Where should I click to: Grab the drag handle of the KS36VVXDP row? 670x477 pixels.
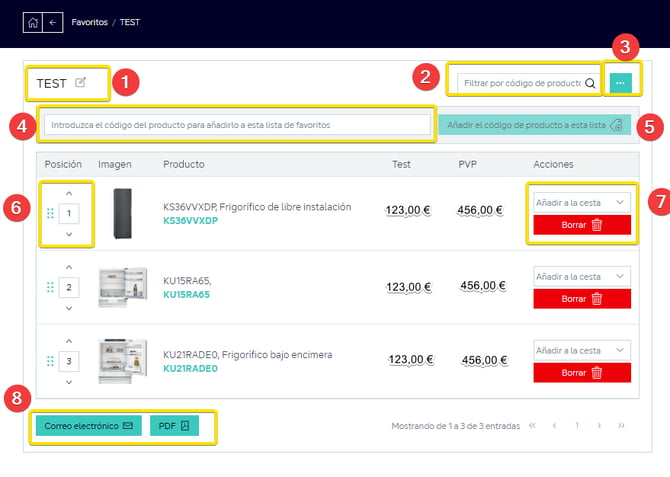pos(50,213)
